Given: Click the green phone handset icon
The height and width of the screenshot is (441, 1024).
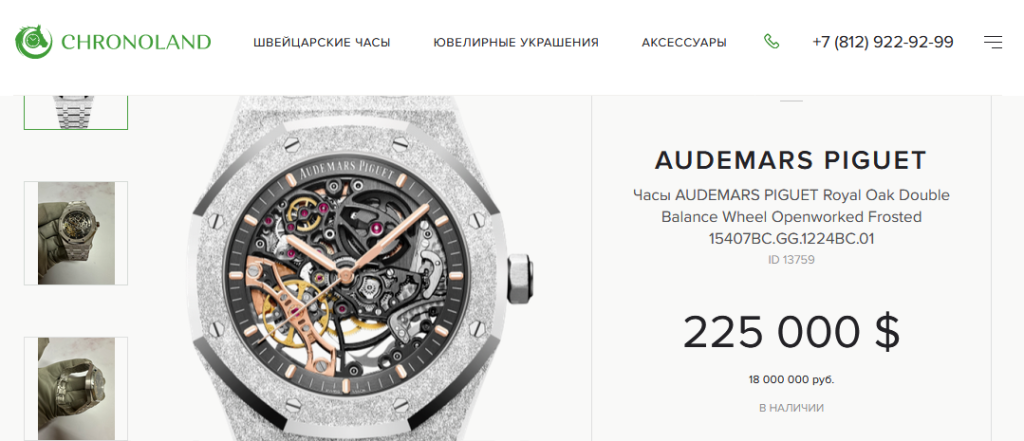Looking at the screenshot, I should (x=771, y=42).
